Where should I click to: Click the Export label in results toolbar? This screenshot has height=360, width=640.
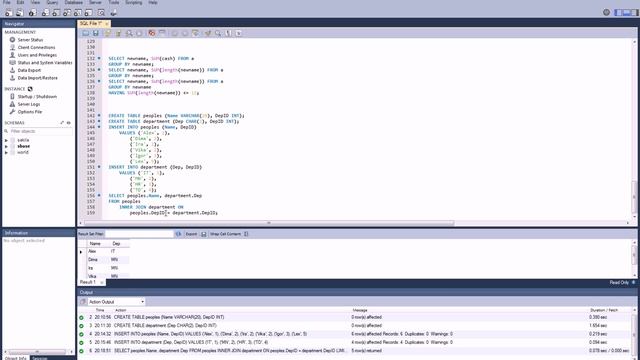coord(191,234)
